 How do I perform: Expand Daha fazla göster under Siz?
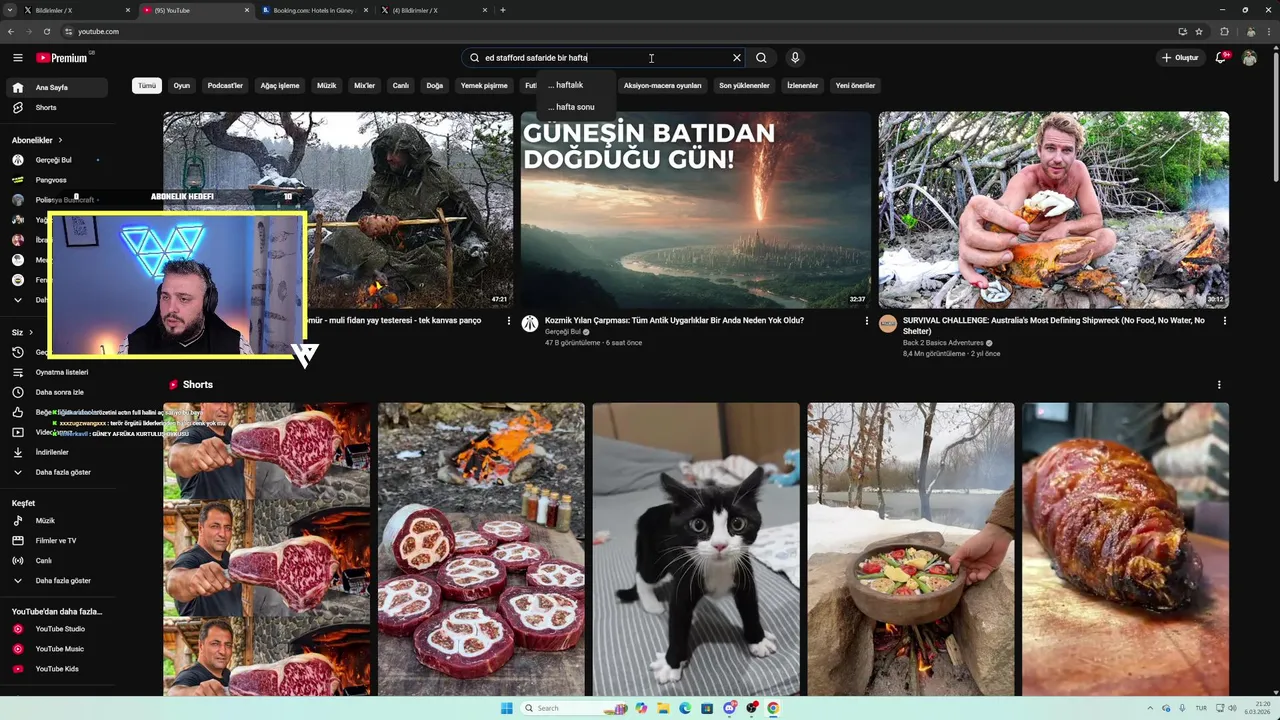pos(58,472)
